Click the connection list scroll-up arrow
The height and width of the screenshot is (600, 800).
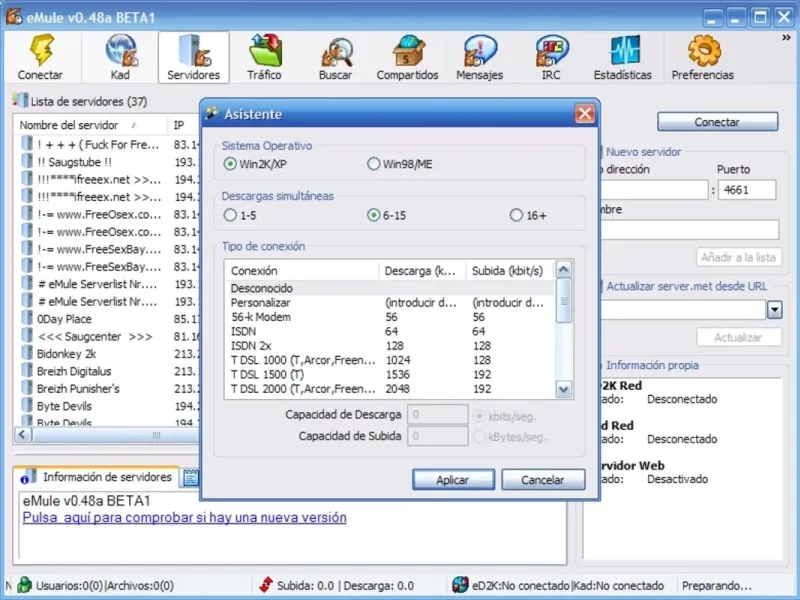(563, 269)
